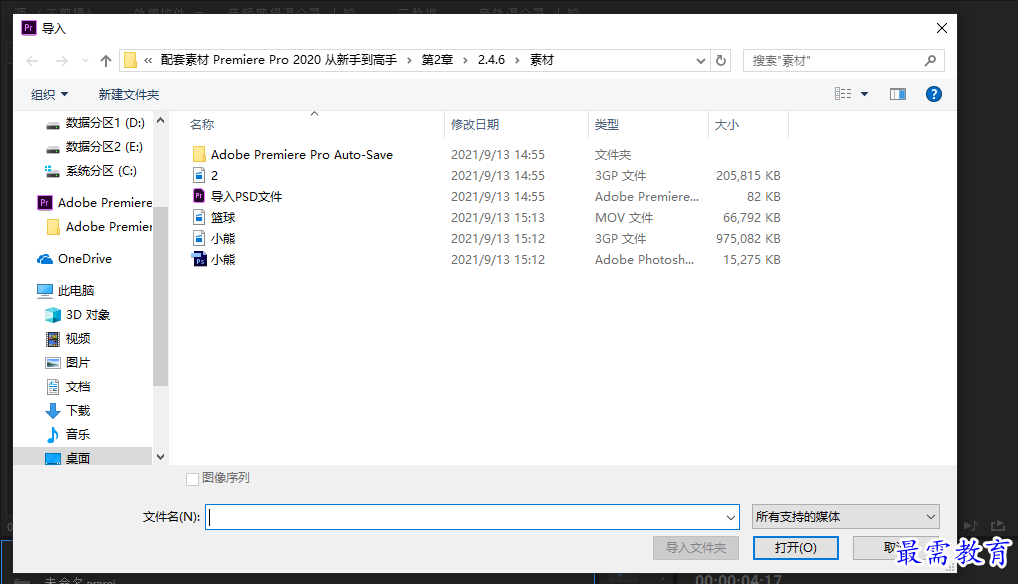
Task: Click 配套素材 Premiere Pro 2020 path segment
Action: [x=279, y=60]
